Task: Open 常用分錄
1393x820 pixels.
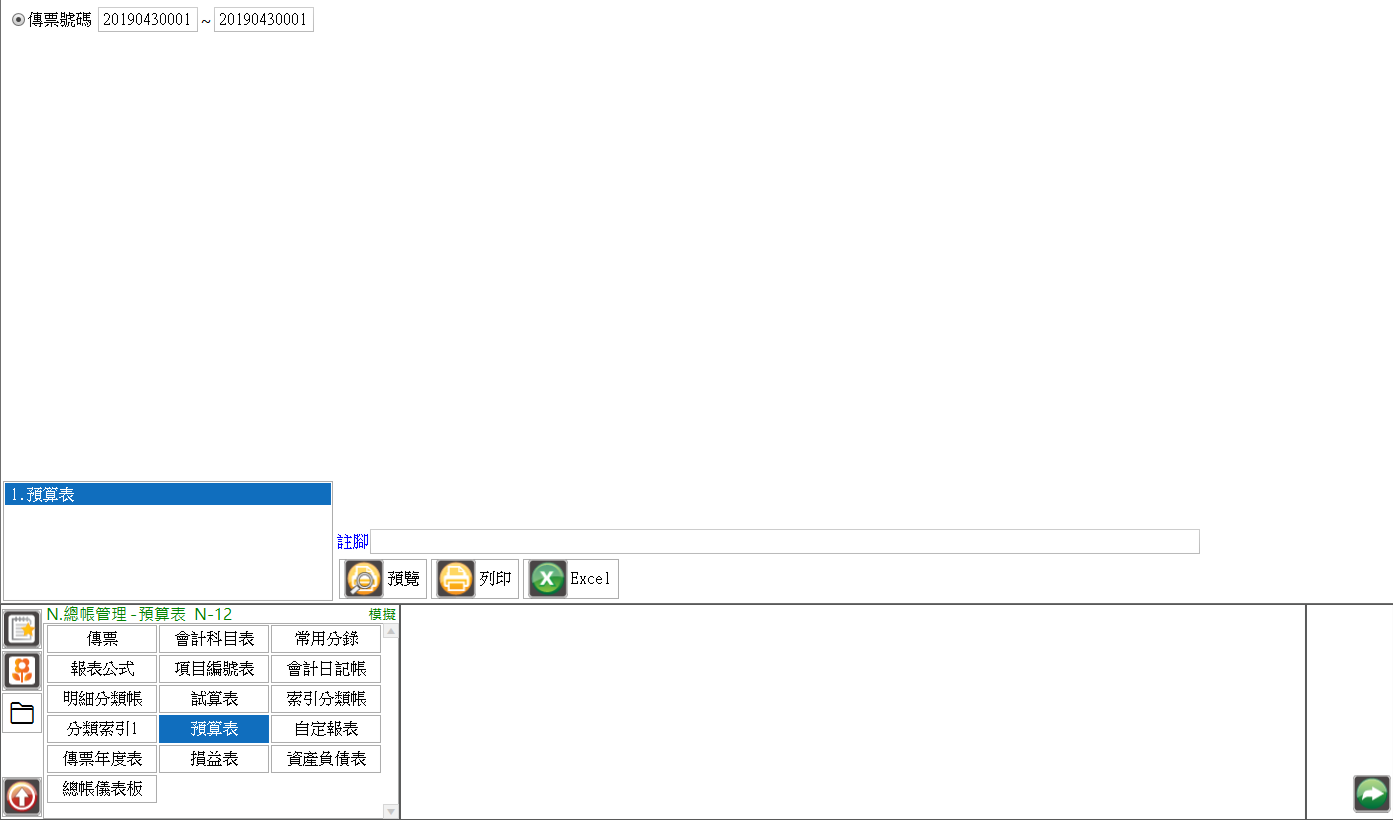Action: click(326, 639)
